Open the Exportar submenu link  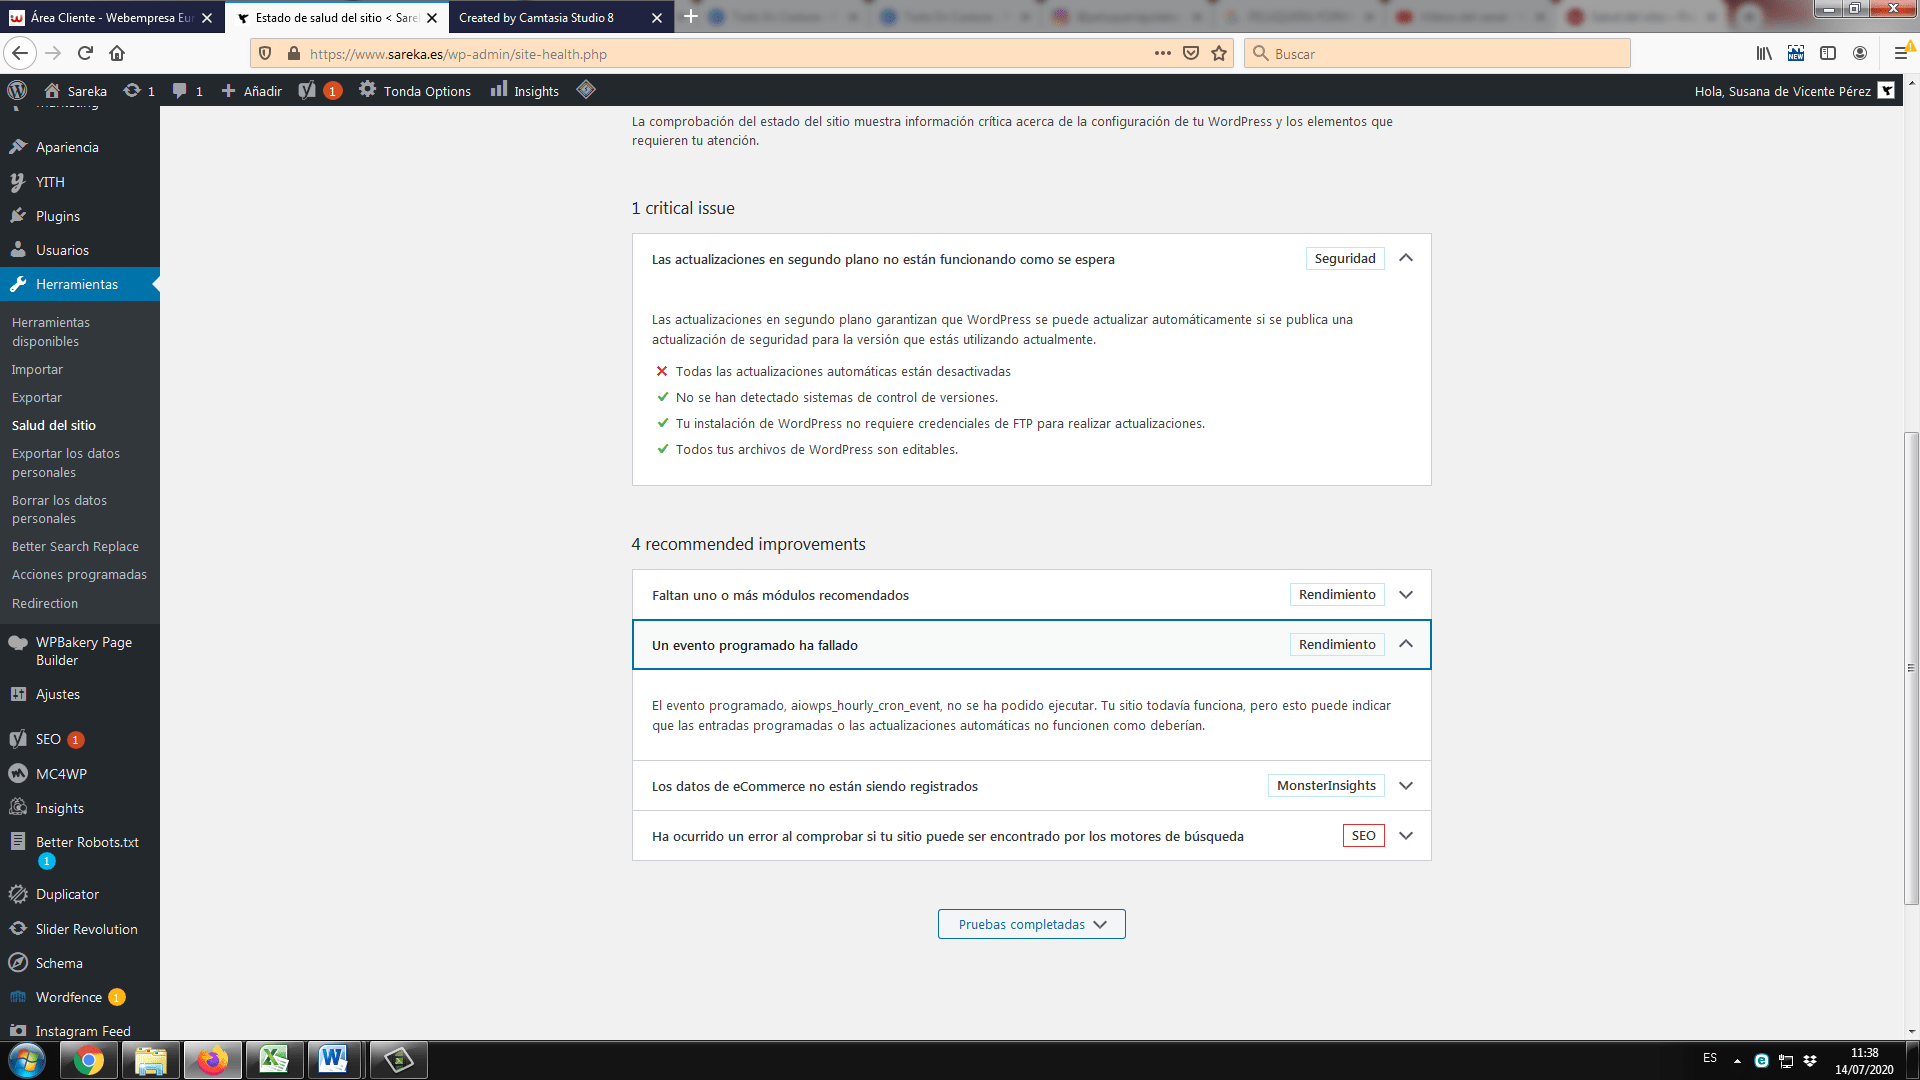tap(37, 397)
